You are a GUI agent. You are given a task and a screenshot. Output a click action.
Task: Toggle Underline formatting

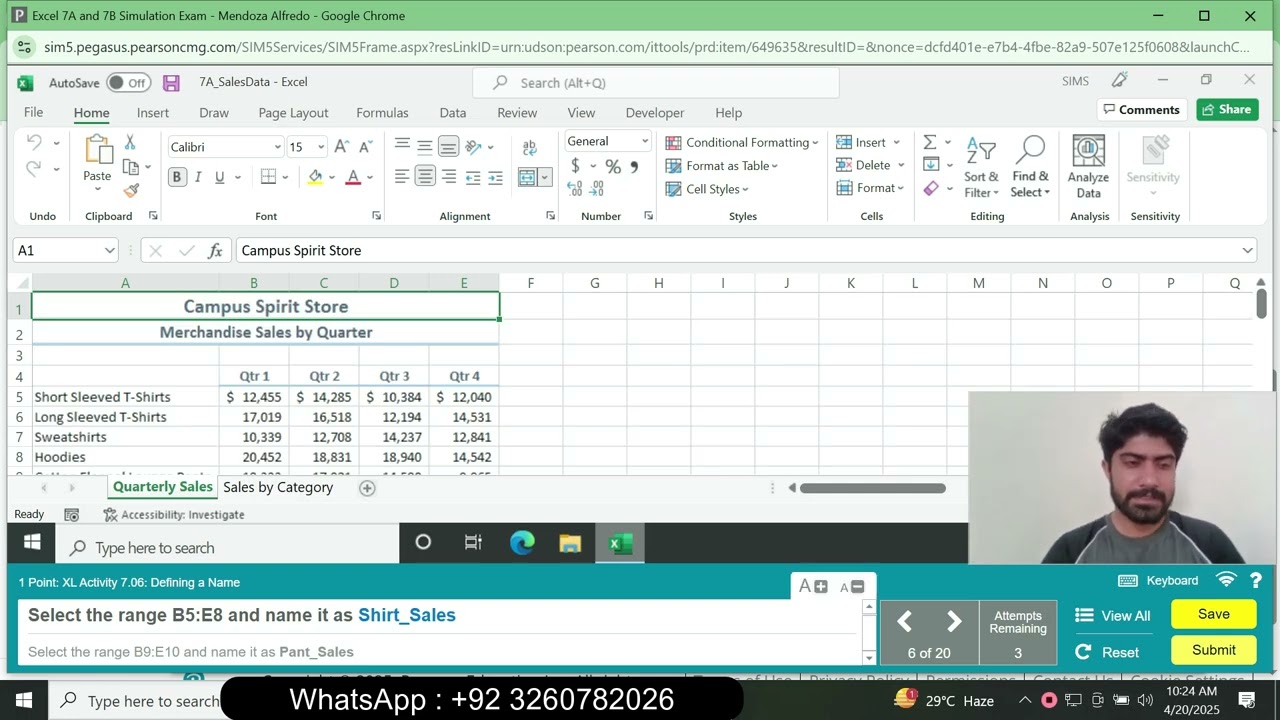click(x=219, y=177)
